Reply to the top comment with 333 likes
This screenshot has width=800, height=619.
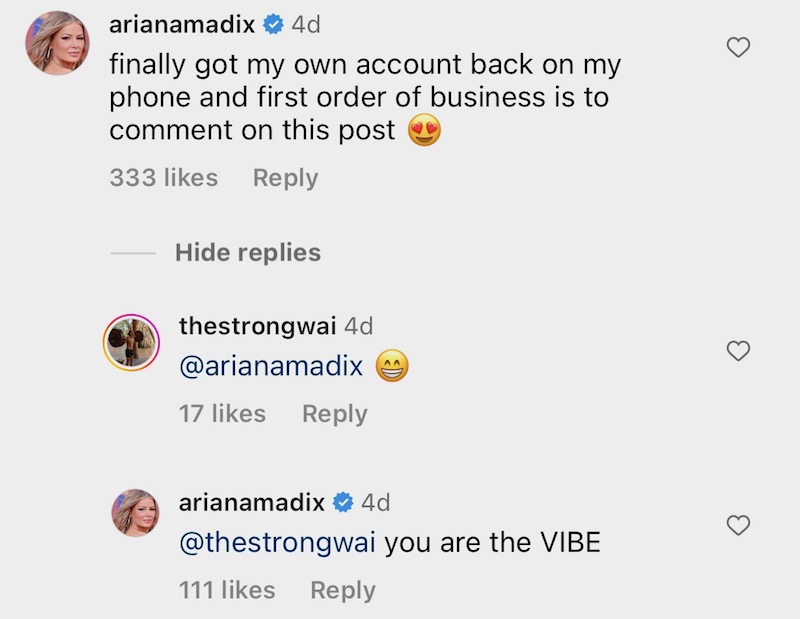click(285, 178)
